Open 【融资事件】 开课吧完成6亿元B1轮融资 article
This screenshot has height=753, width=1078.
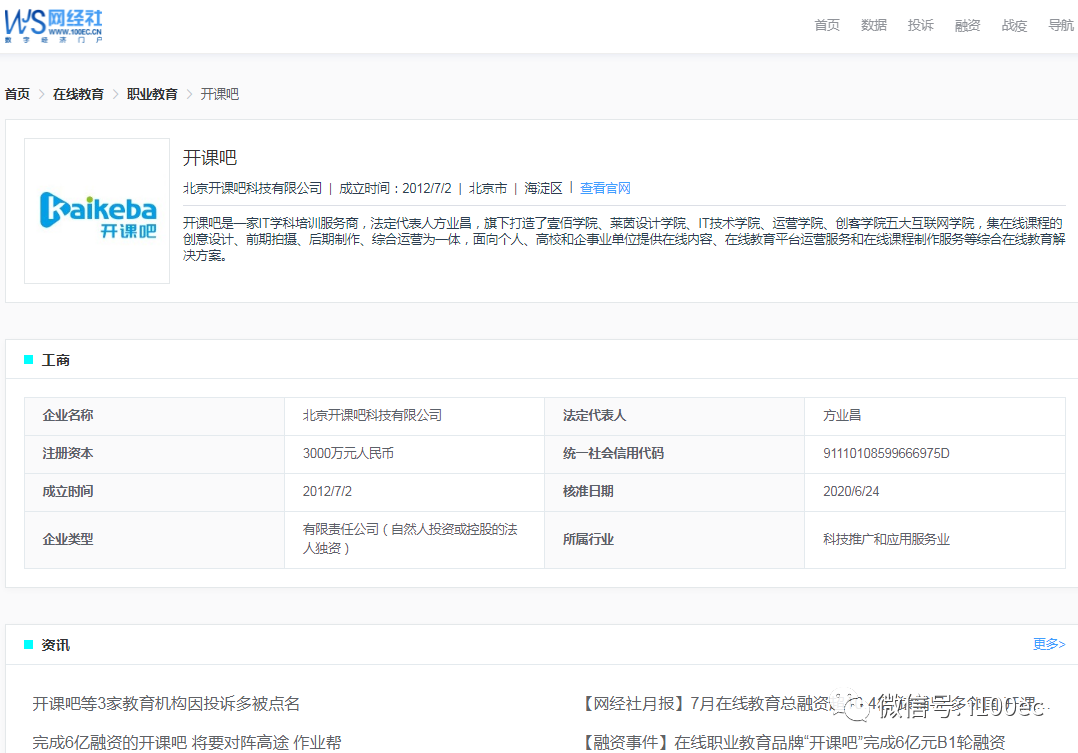[794, 742]
